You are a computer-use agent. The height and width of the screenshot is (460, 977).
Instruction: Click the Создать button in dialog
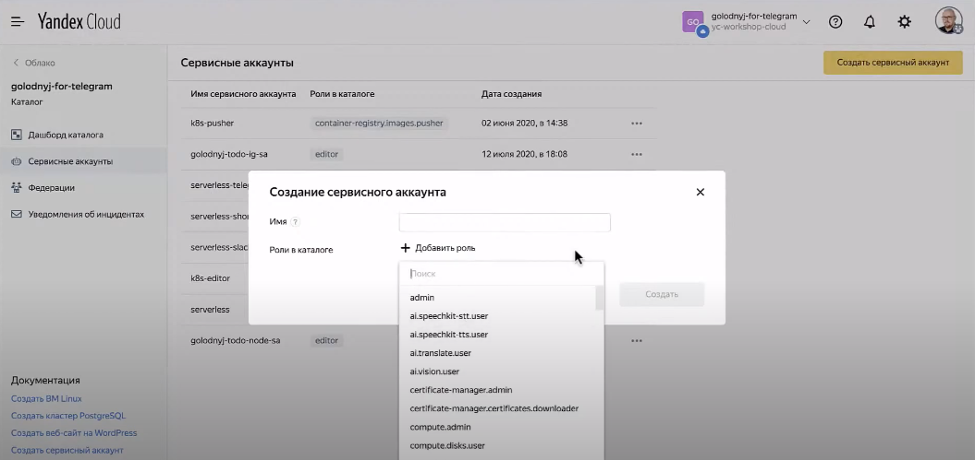pos(662,294)
